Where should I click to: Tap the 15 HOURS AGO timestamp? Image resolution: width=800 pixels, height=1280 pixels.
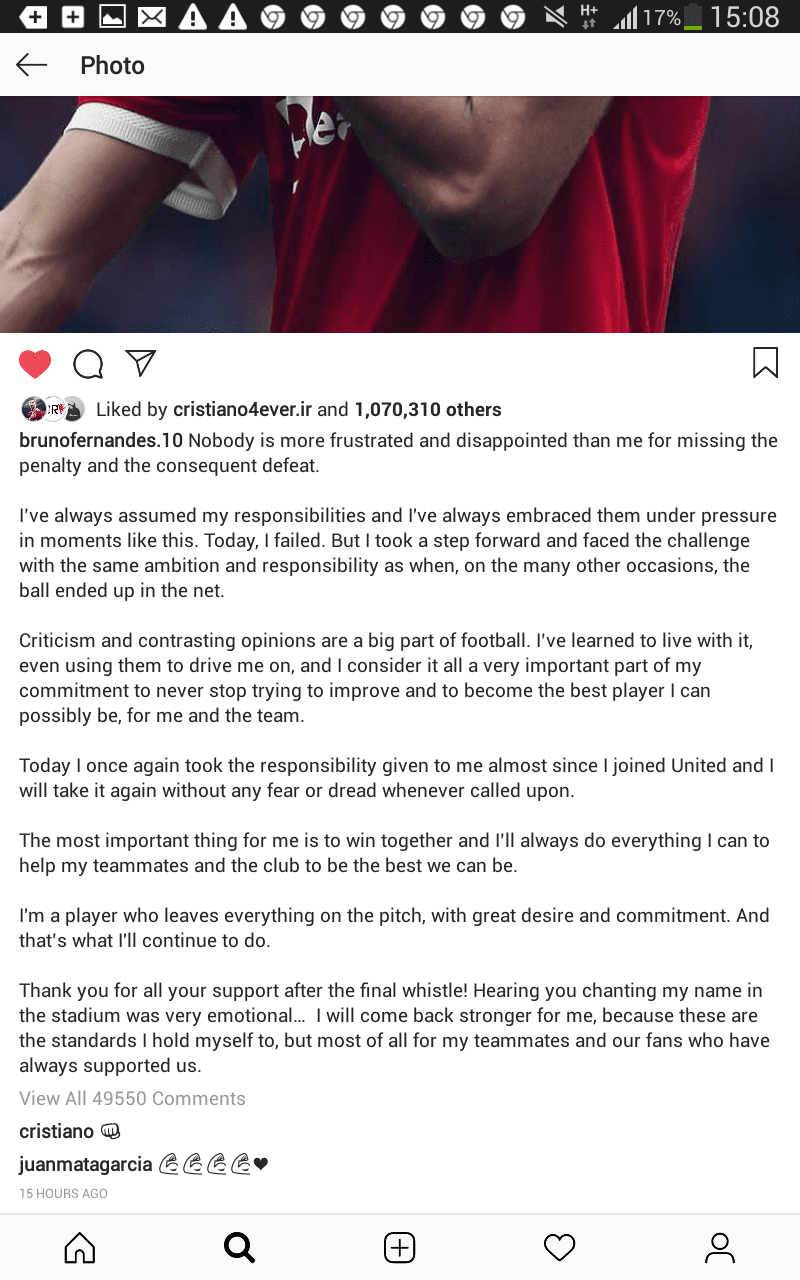63,1193
